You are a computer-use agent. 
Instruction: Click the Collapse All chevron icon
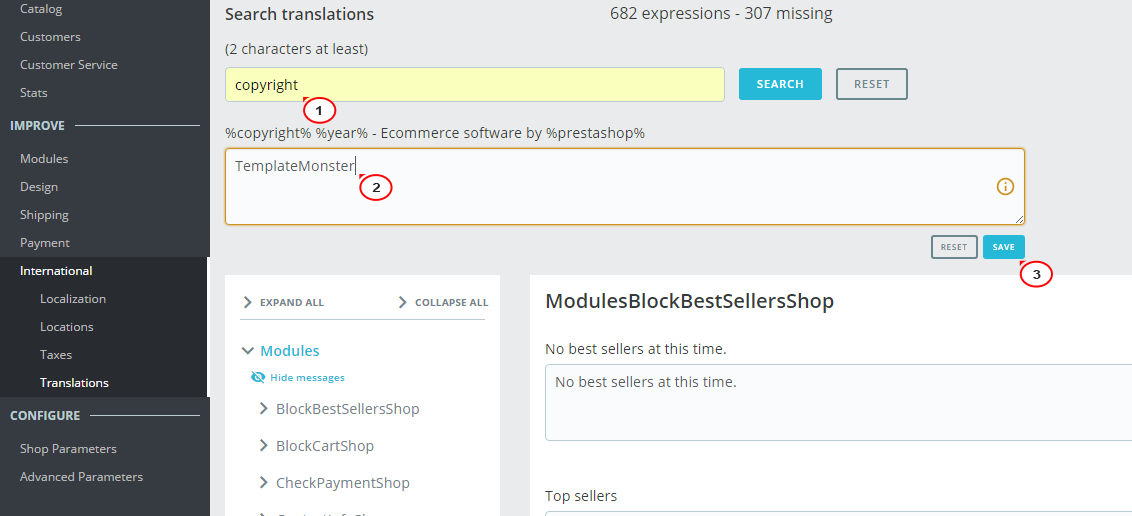click(403, 302)
